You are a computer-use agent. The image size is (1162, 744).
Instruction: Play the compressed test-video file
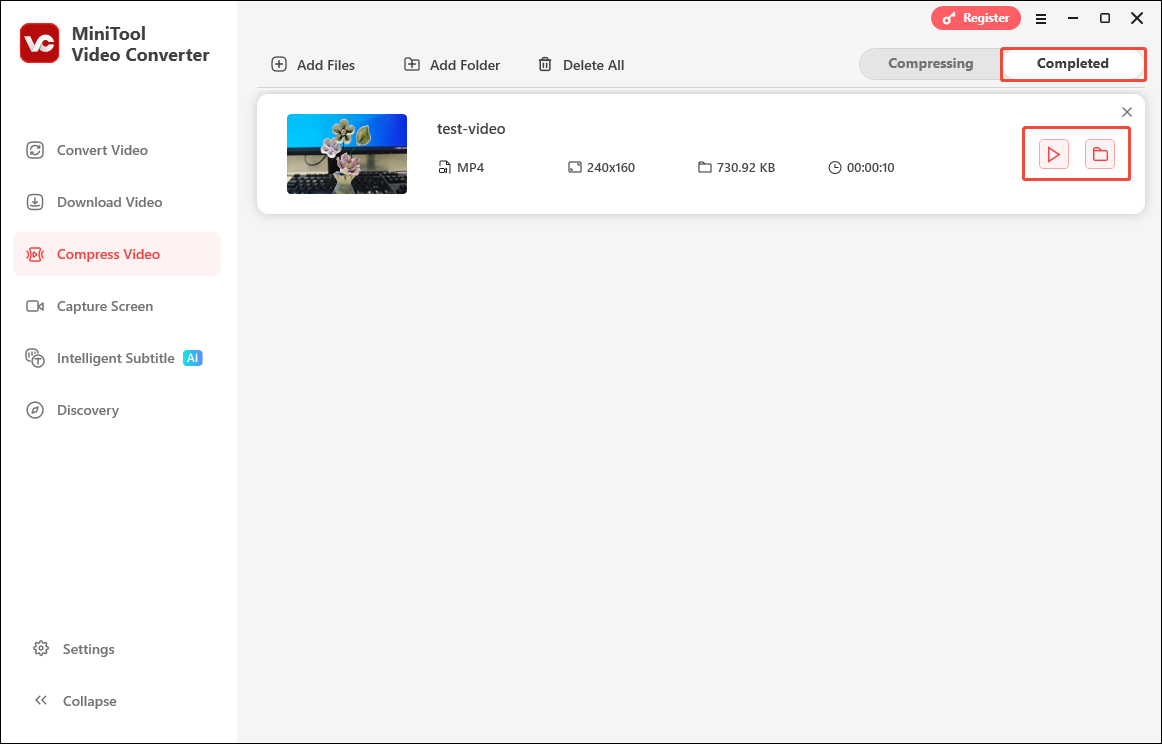[1052, 154]
